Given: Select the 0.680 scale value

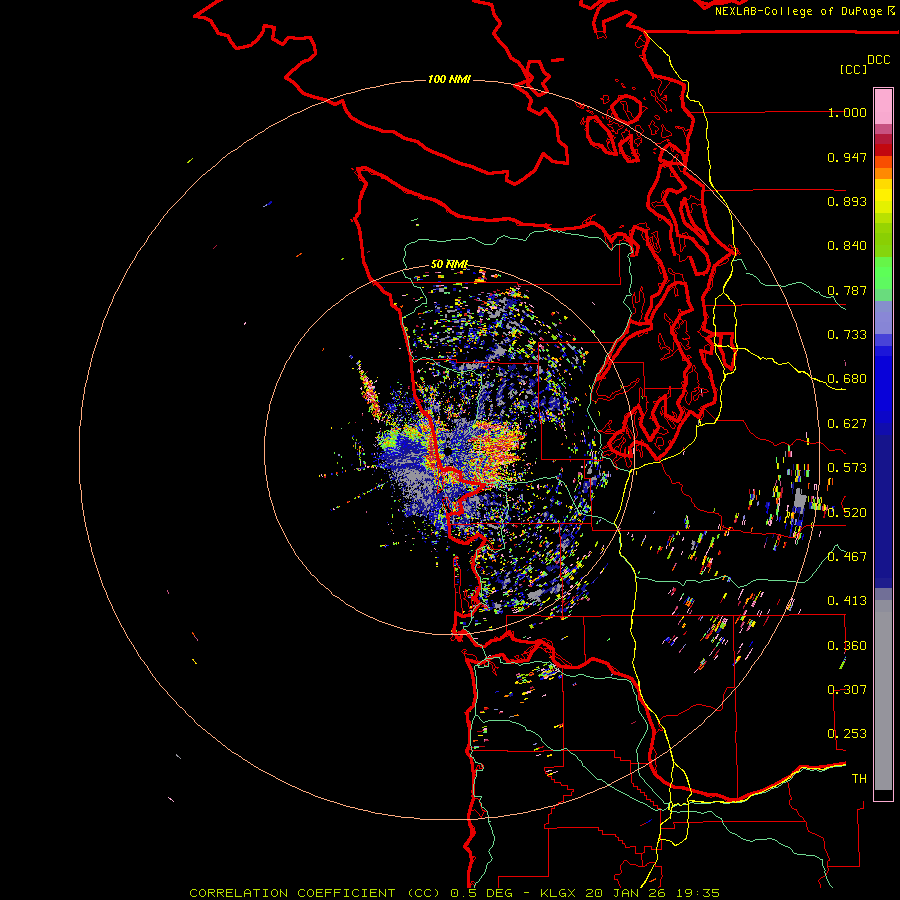Looking at the screenshot, I should [x=847, y=379].
